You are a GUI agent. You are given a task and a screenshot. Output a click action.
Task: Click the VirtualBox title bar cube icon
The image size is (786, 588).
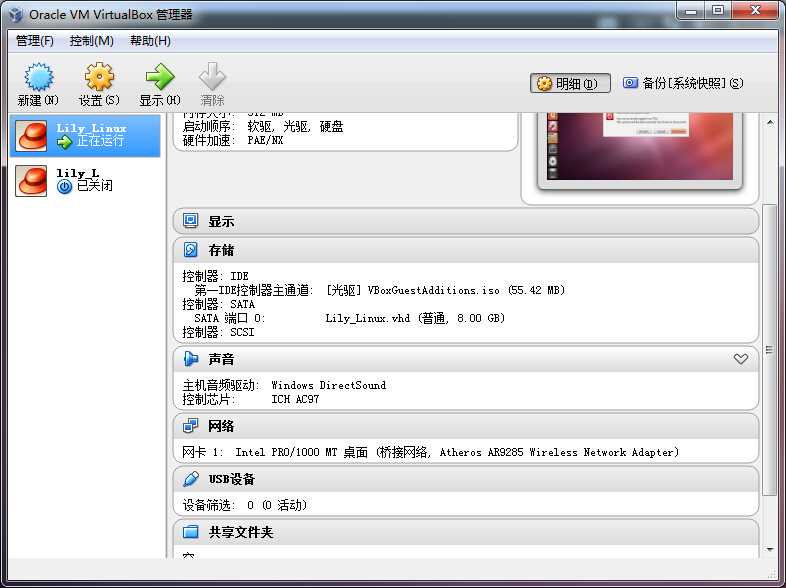(16, 15)
